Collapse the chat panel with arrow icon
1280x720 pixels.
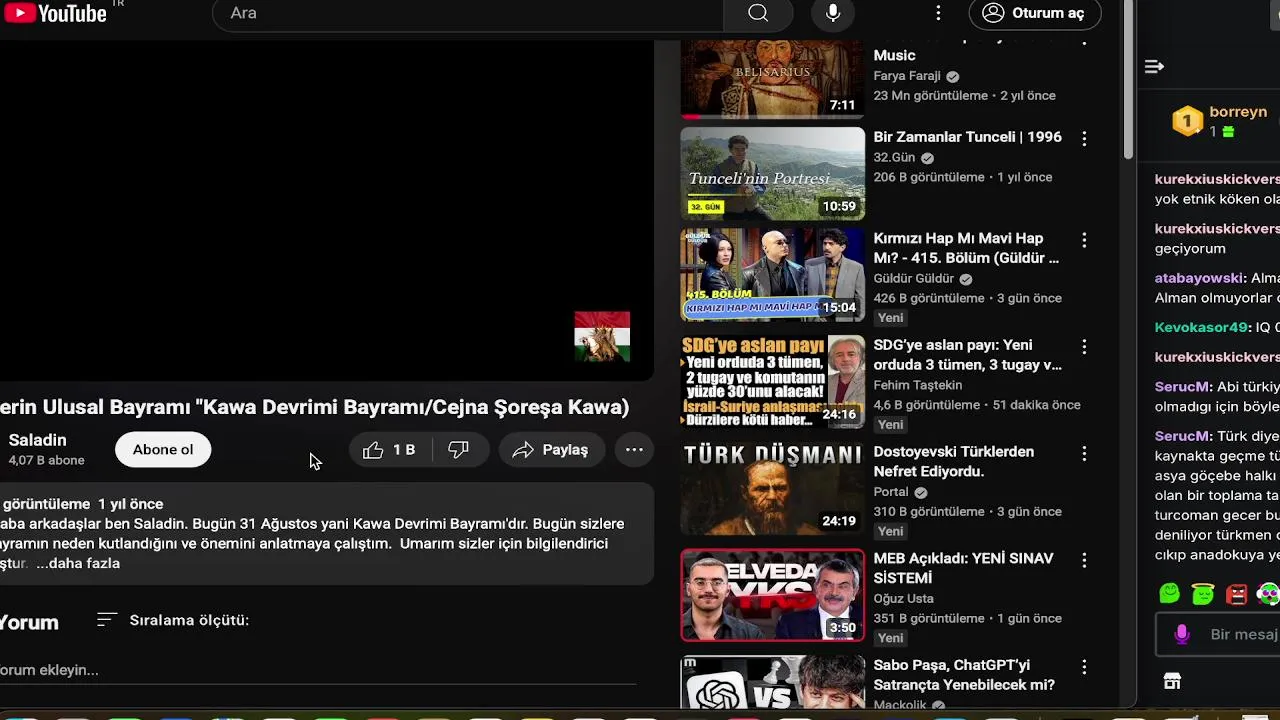pyautogui.click(x=1154, y=67)
